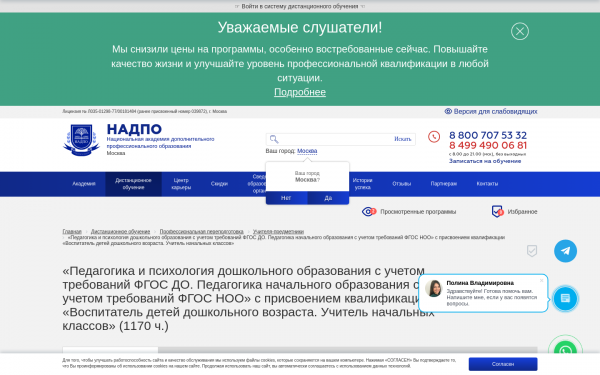Screen dimensions: 600x375
Task: Go to Дистанционное обучение breadcrumb
Action: coord(120,232)
